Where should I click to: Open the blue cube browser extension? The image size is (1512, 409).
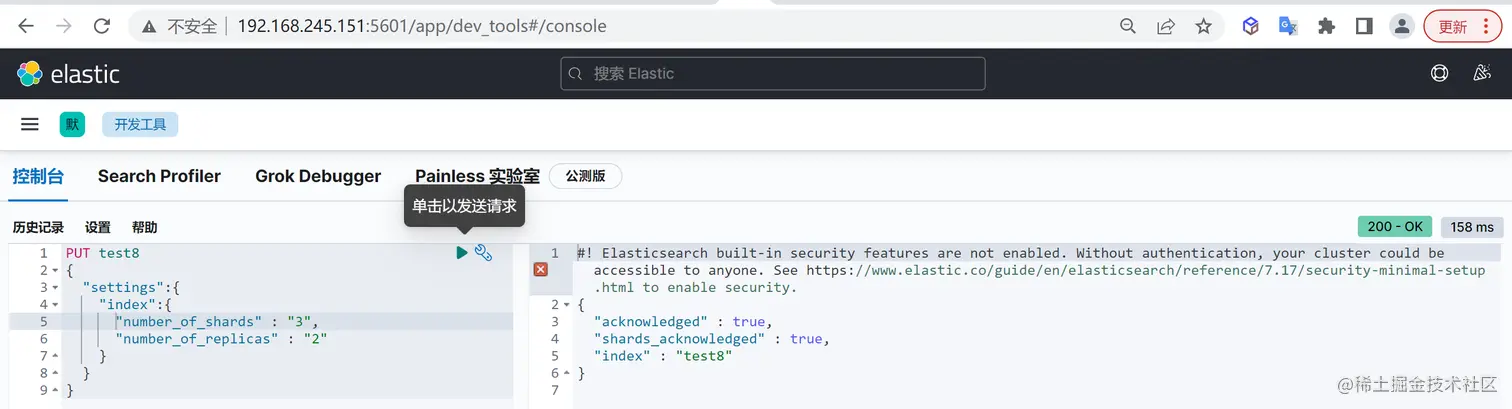pos(1251,26)
